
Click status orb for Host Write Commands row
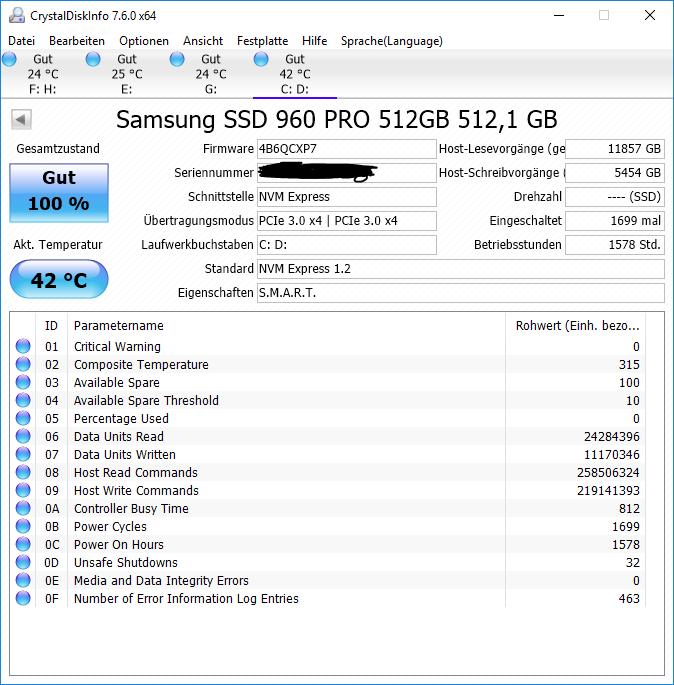click(23, 490)
